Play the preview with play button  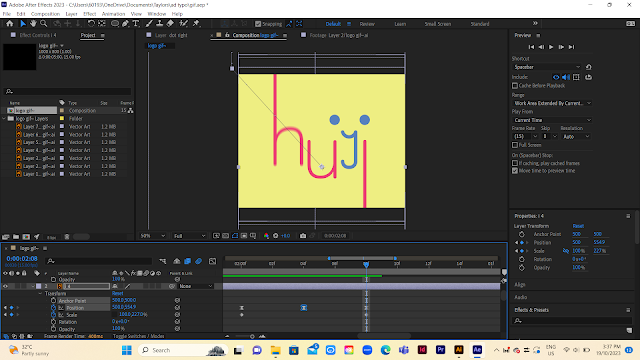coord(551,47)
